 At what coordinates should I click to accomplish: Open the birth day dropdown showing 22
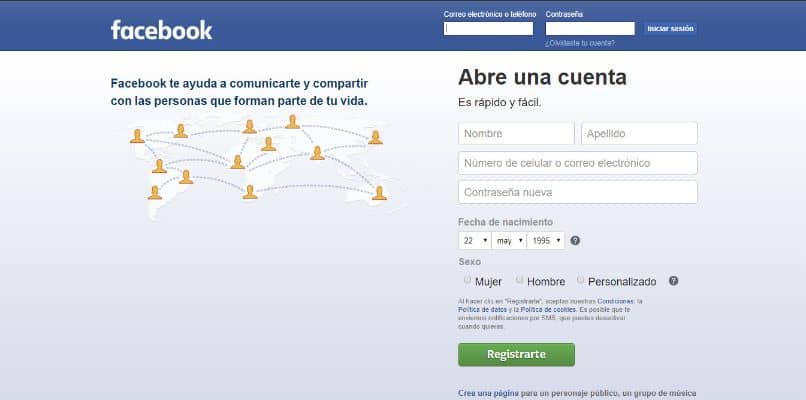pos(474,240)
